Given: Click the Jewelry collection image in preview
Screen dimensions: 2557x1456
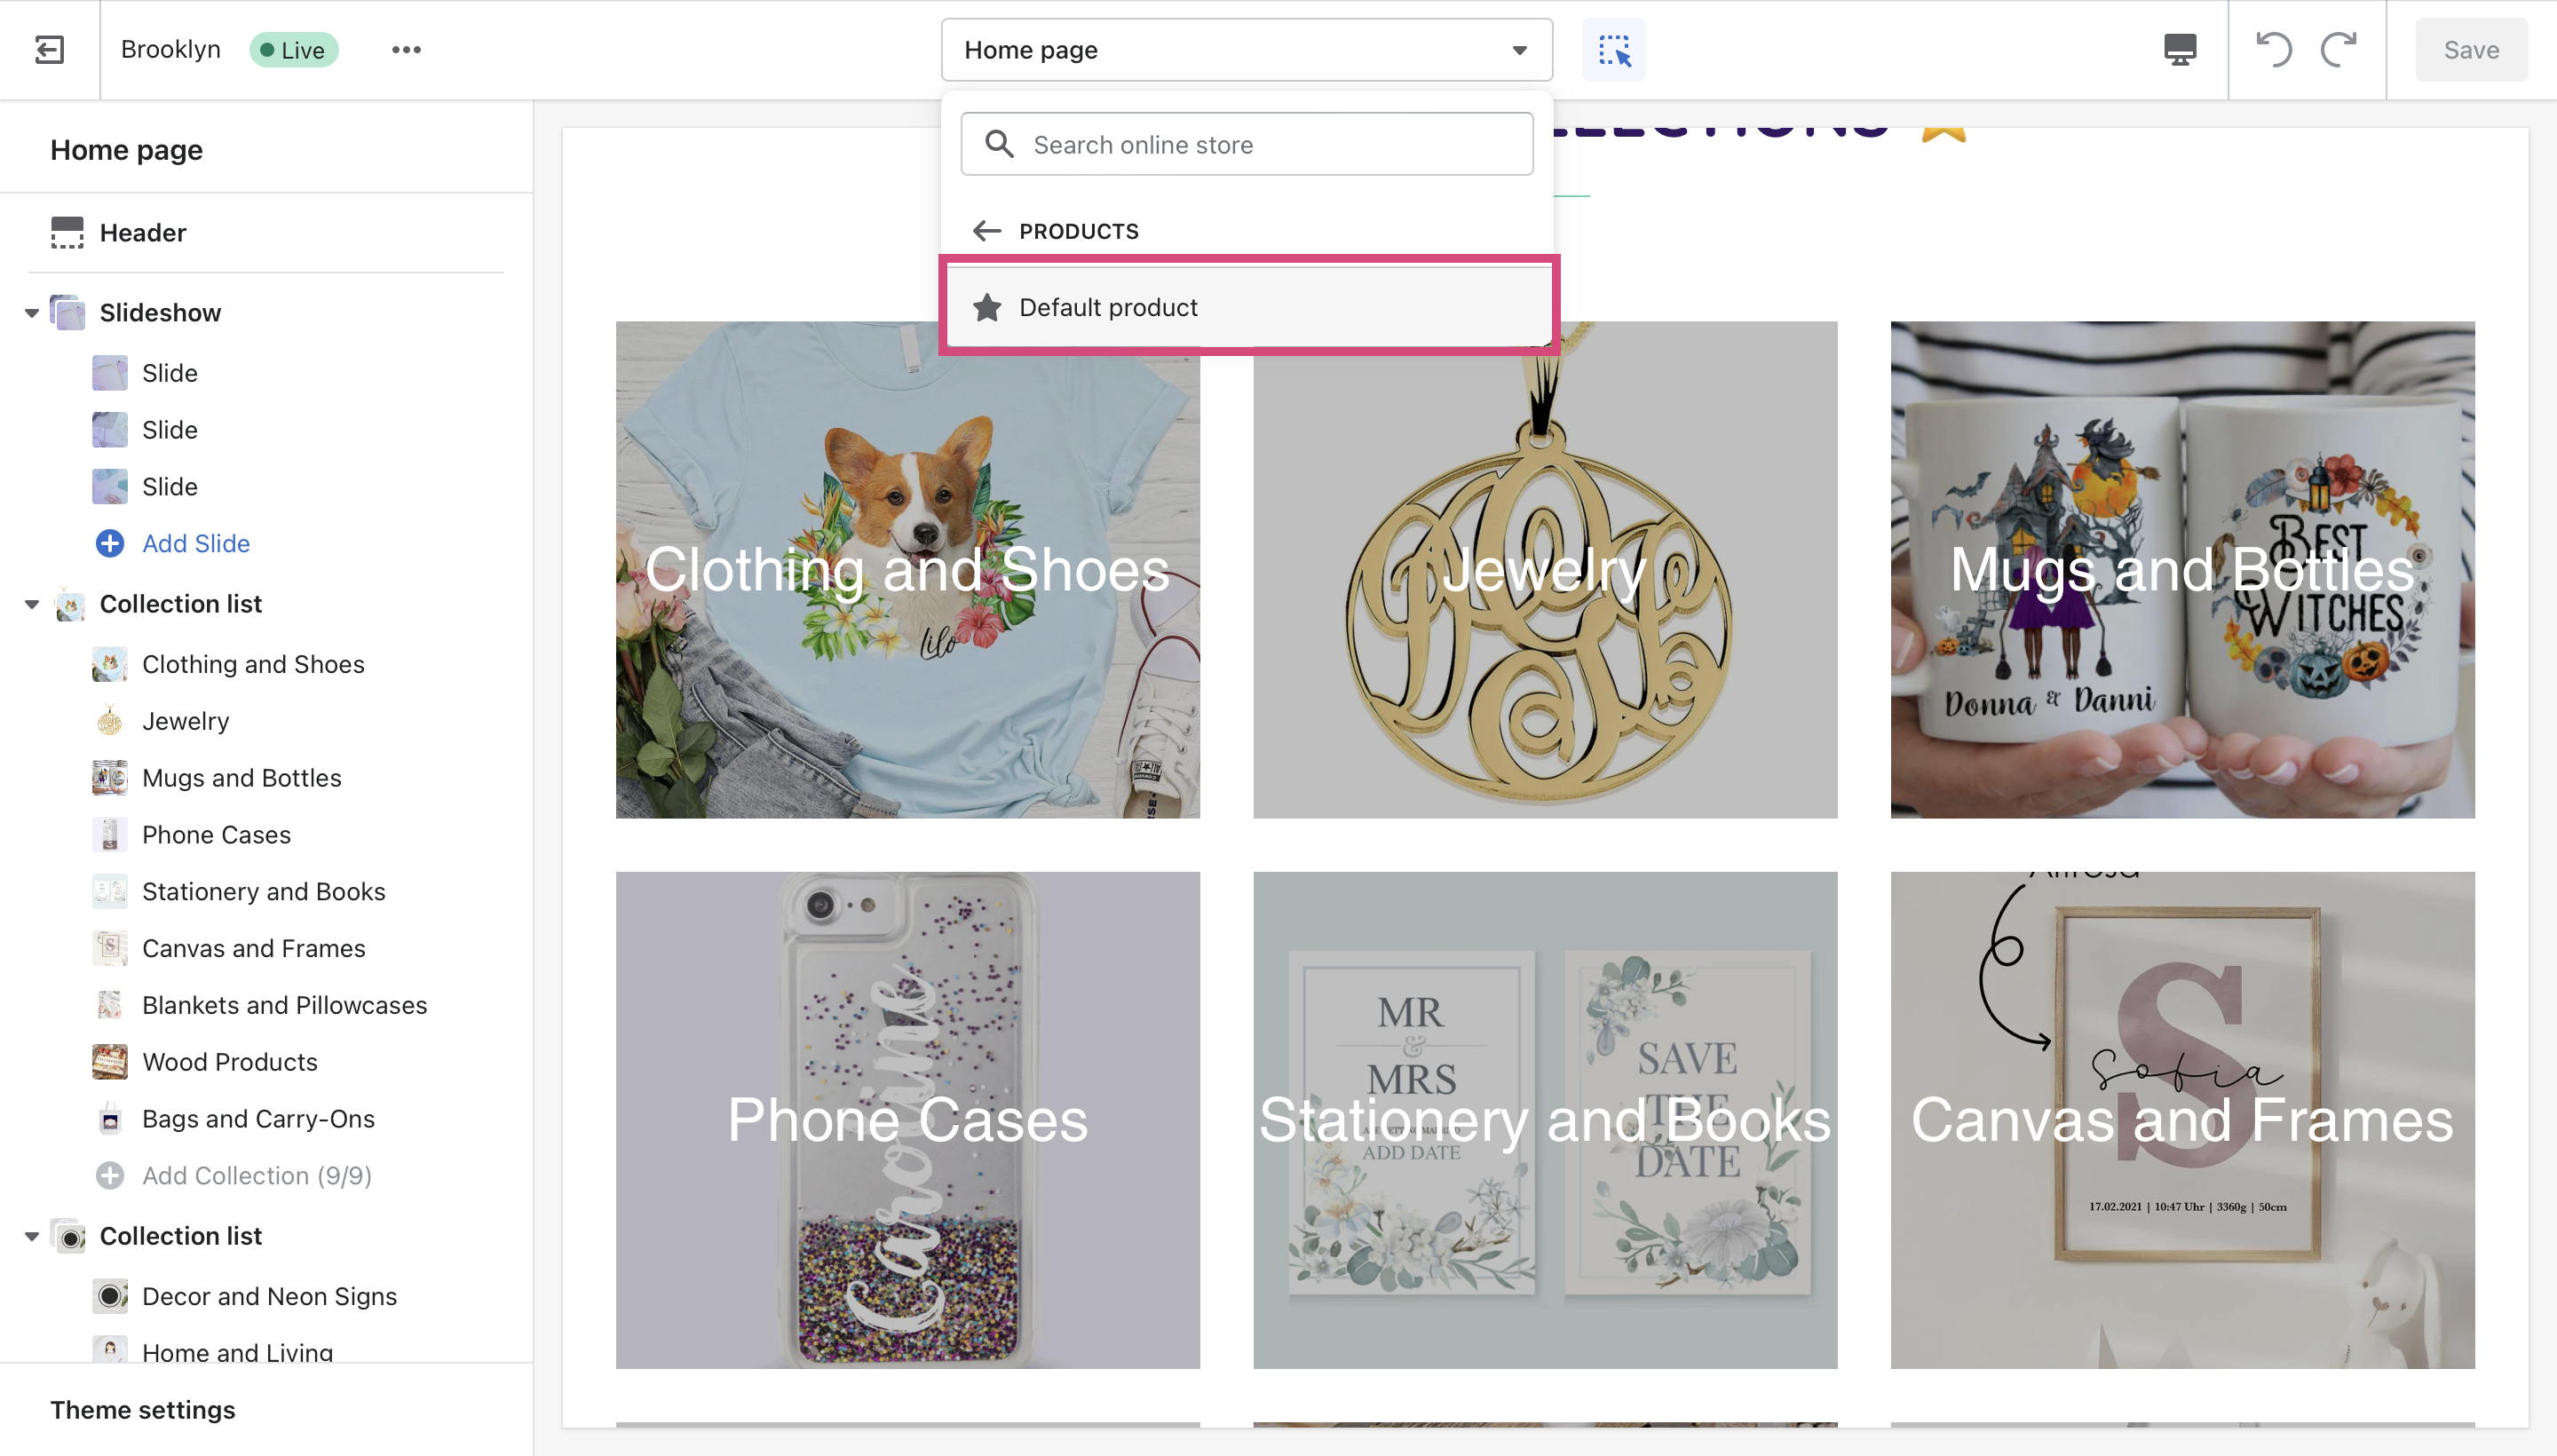Looking at the screenshot, I should pos(1544,570).
